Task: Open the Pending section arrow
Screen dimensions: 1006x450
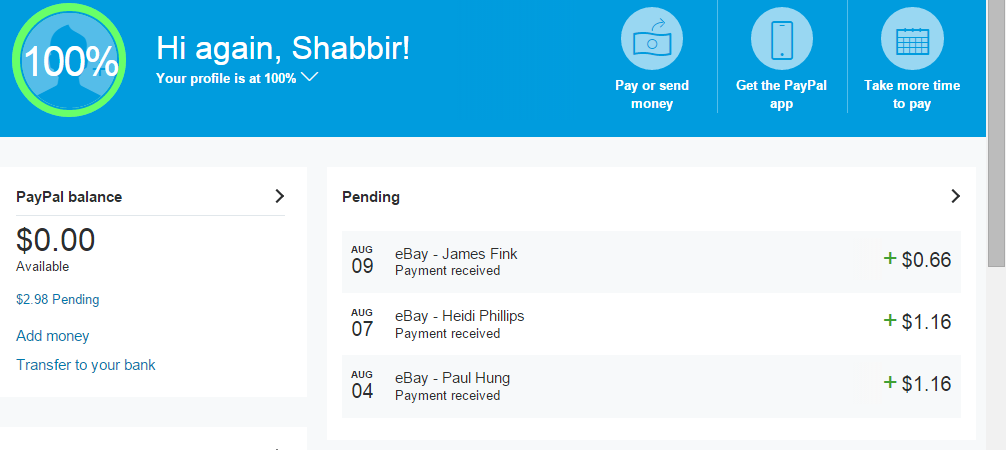Action: coord(955,196)
